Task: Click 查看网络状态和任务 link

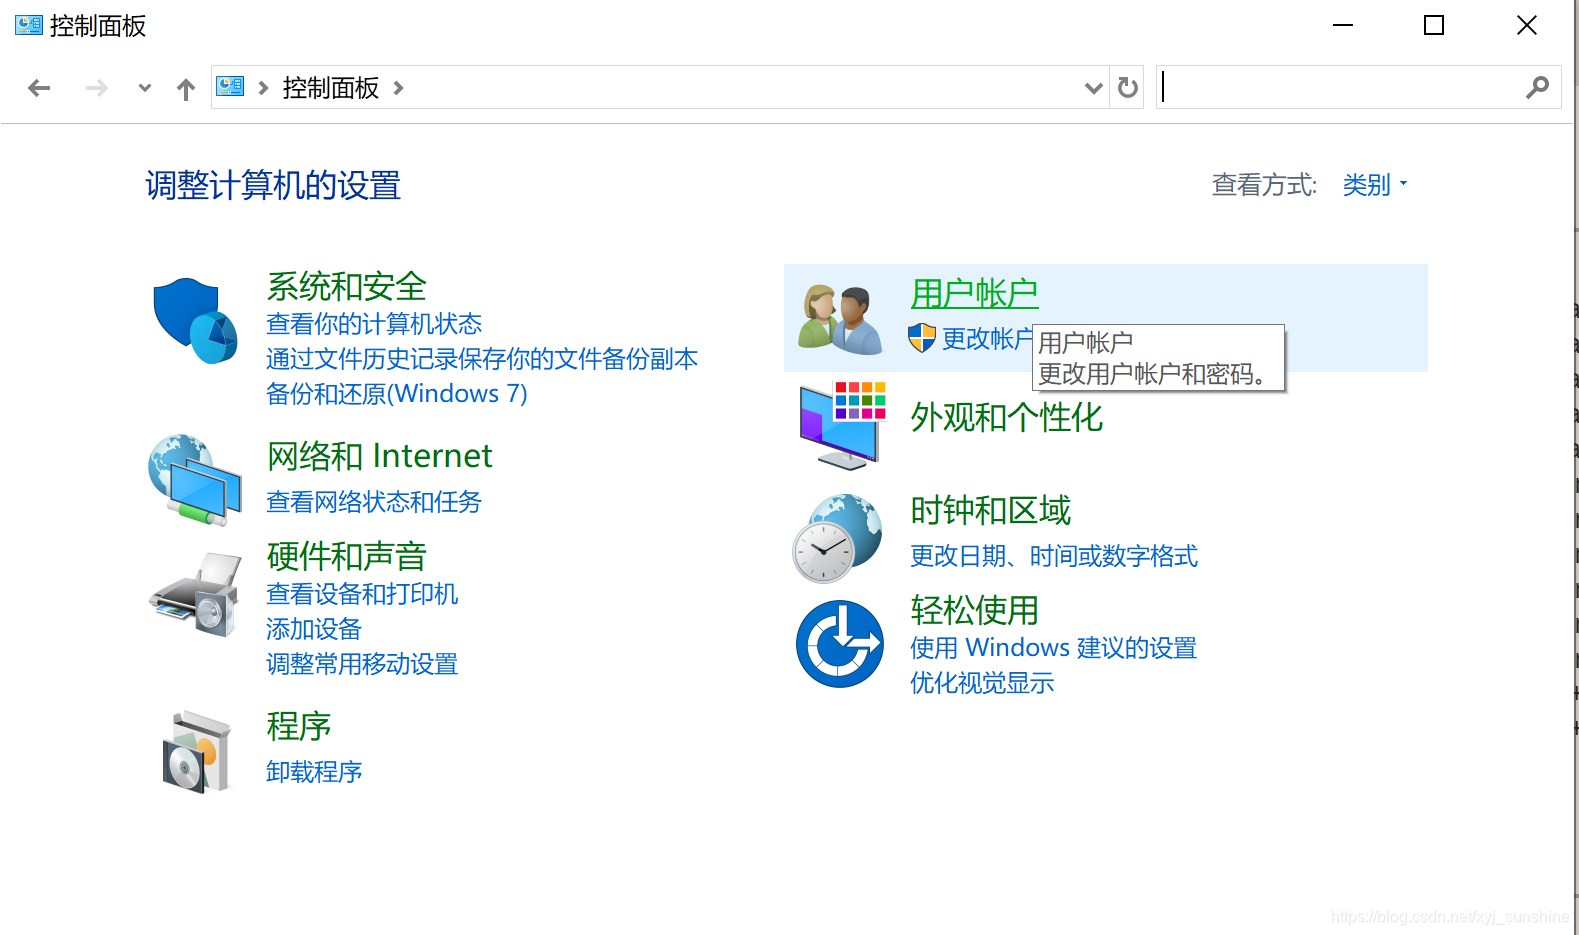Action: click(x=374, y=502)
